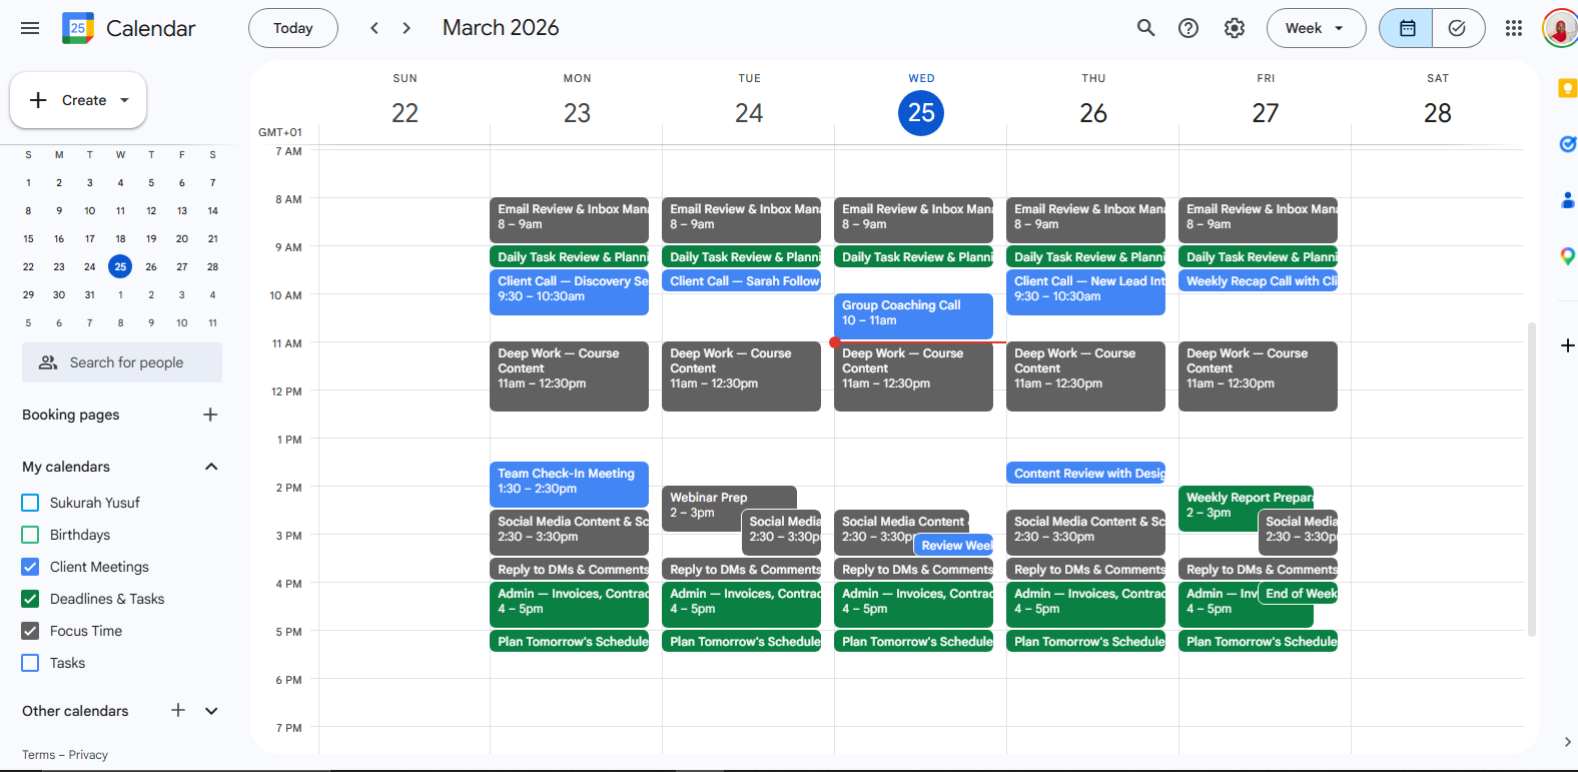Screen dimensions: 1578x772
Task: Open Tuesday Admin — Invoices event
Action: (741, 605)
